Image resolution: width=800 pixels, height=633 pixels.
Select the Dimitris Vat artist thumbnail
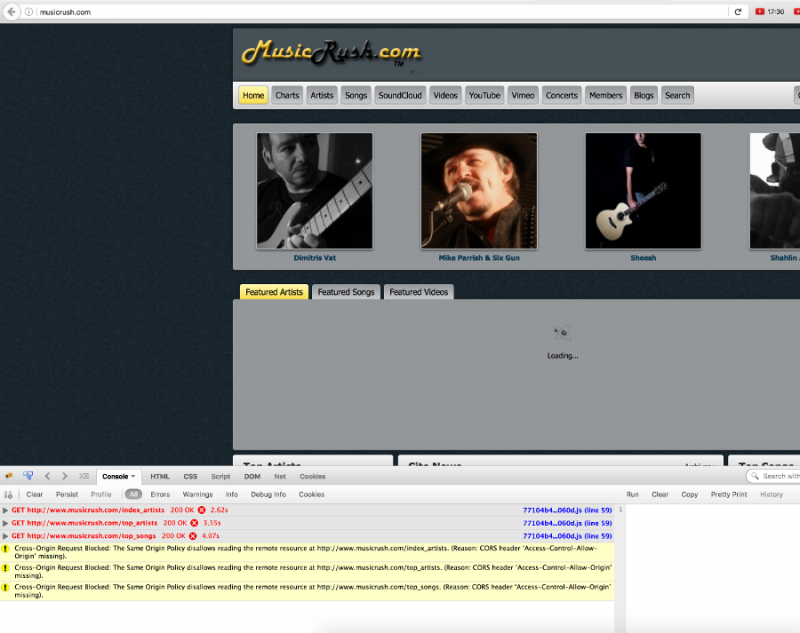pos(314,190)
